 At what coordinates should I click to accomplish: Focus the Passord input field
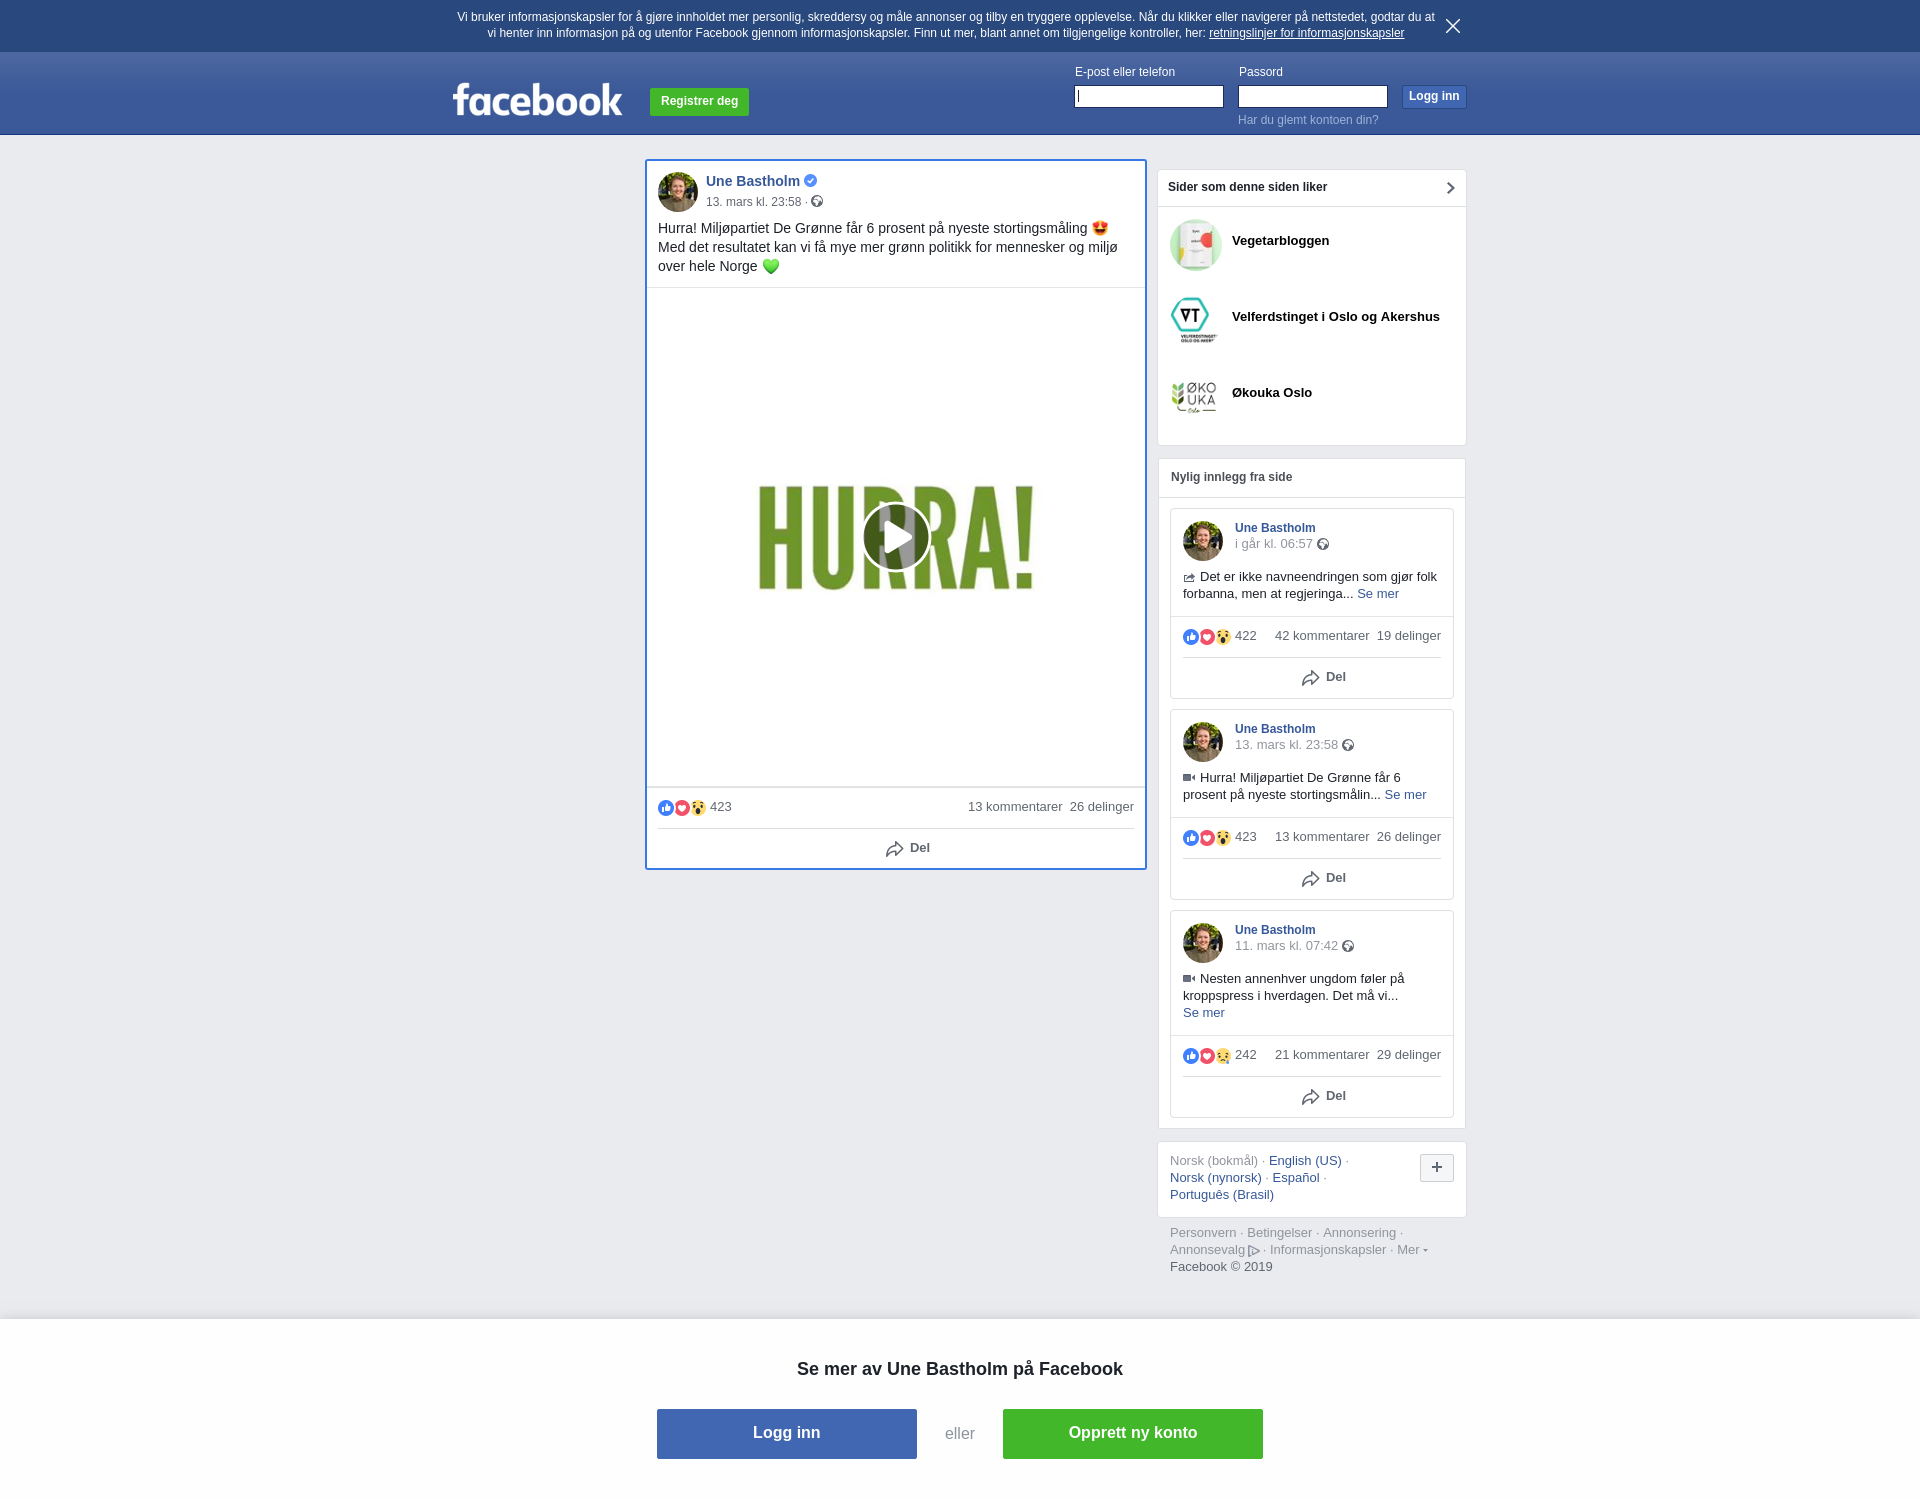click(1313, 96)
